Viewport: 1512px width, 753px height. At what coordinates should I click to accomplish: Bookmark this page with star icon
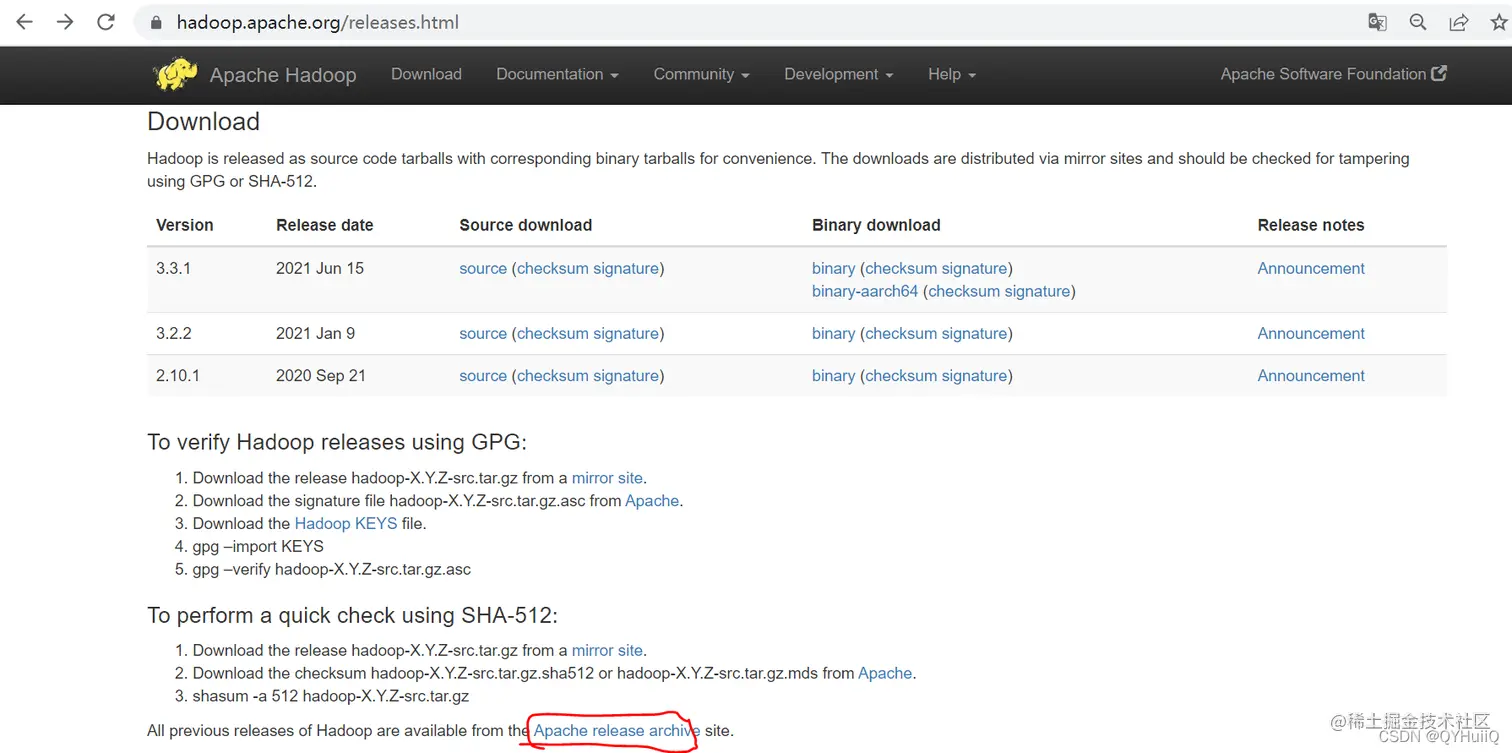pyautogui.click(x=1499, y=22)
